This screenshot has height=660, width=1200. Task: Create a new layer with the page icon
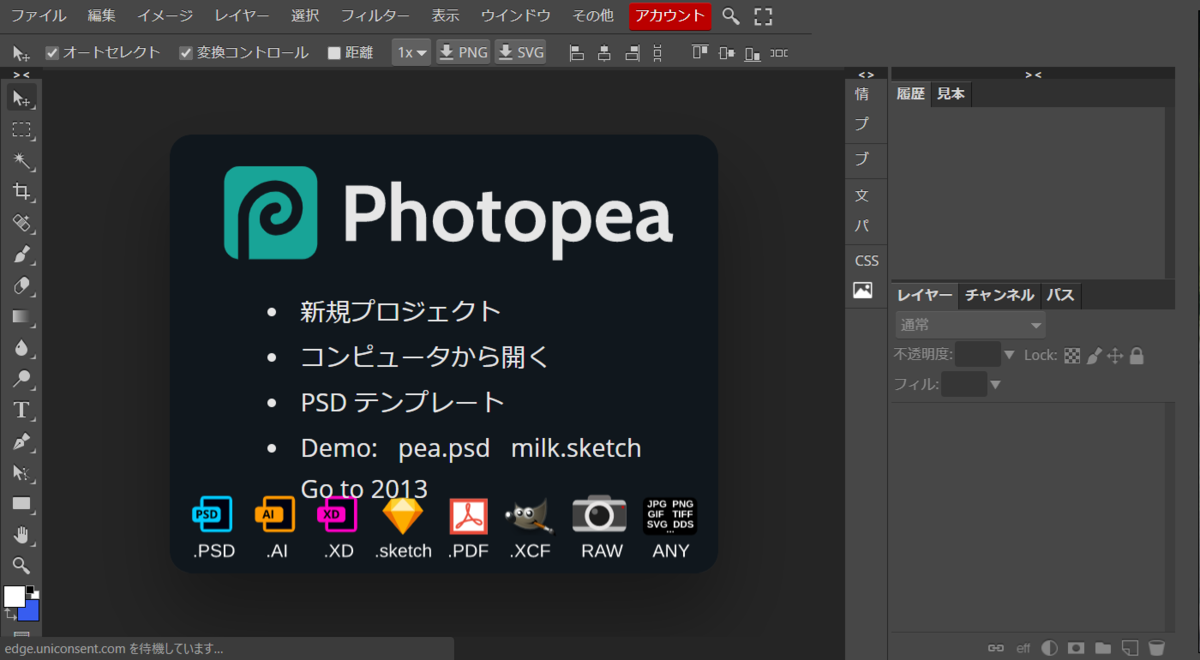pyautogui.click(x=1130, y=647)
